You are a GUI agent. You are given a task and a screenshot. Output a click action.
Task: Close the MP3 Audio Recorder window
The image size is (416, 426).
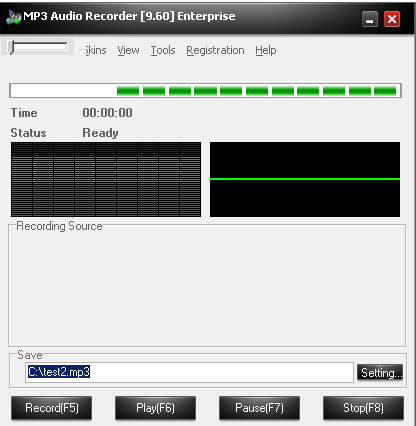(x=392, y=19)
